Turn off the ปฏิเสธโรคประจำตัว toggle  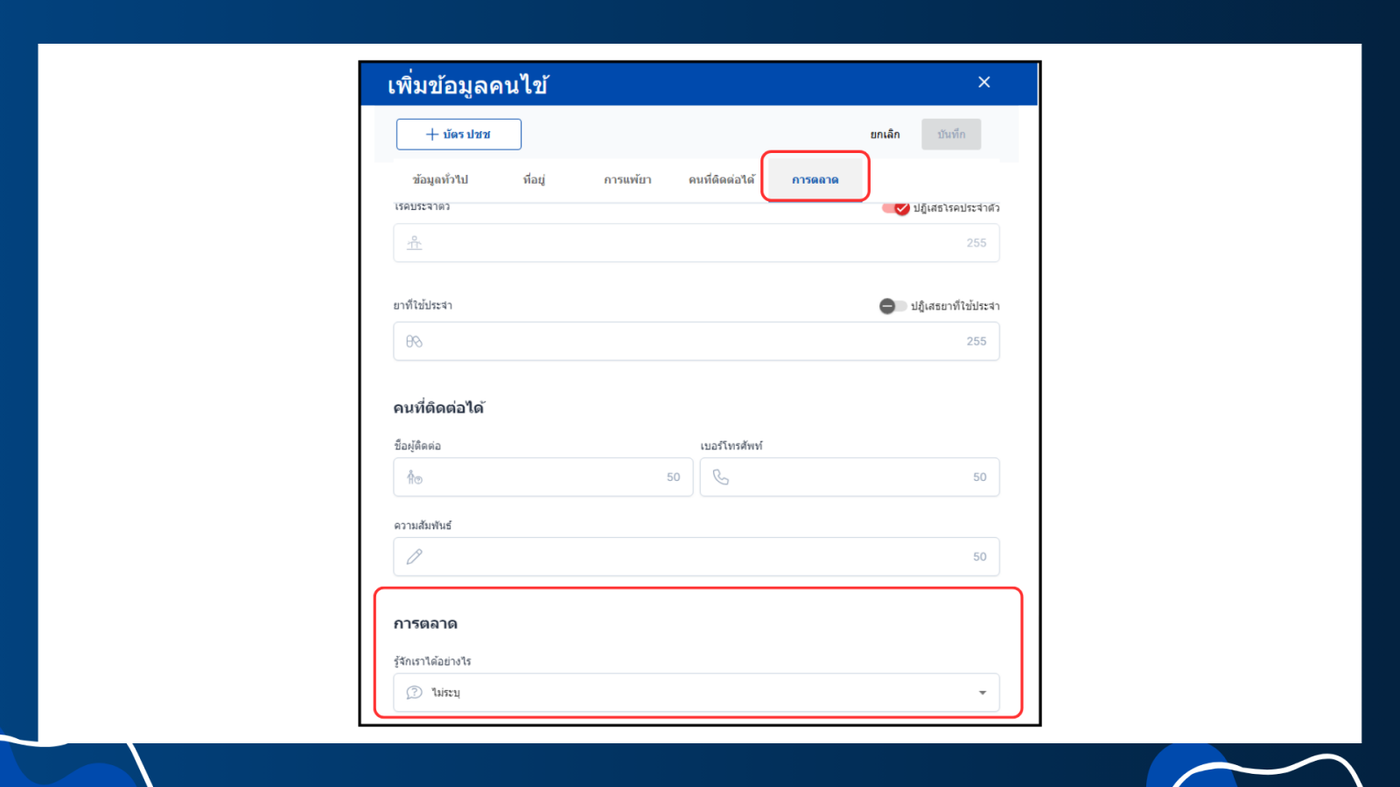click(895, 208)
